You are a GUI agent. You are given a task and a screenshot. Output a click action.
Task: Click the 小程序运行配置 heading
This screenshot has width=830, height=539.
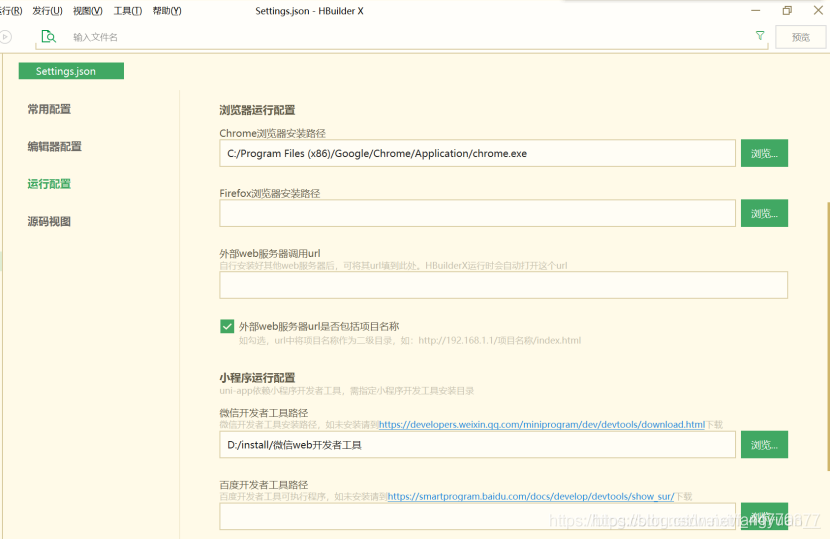pos(257,378)
